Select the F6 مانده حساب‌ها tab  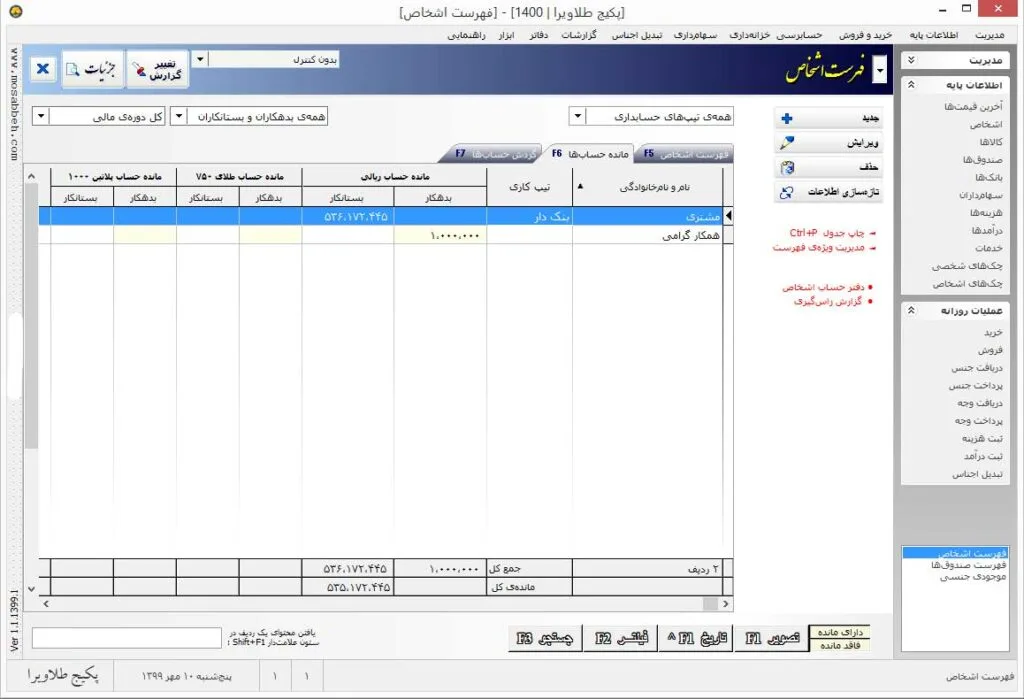(590, 154)
